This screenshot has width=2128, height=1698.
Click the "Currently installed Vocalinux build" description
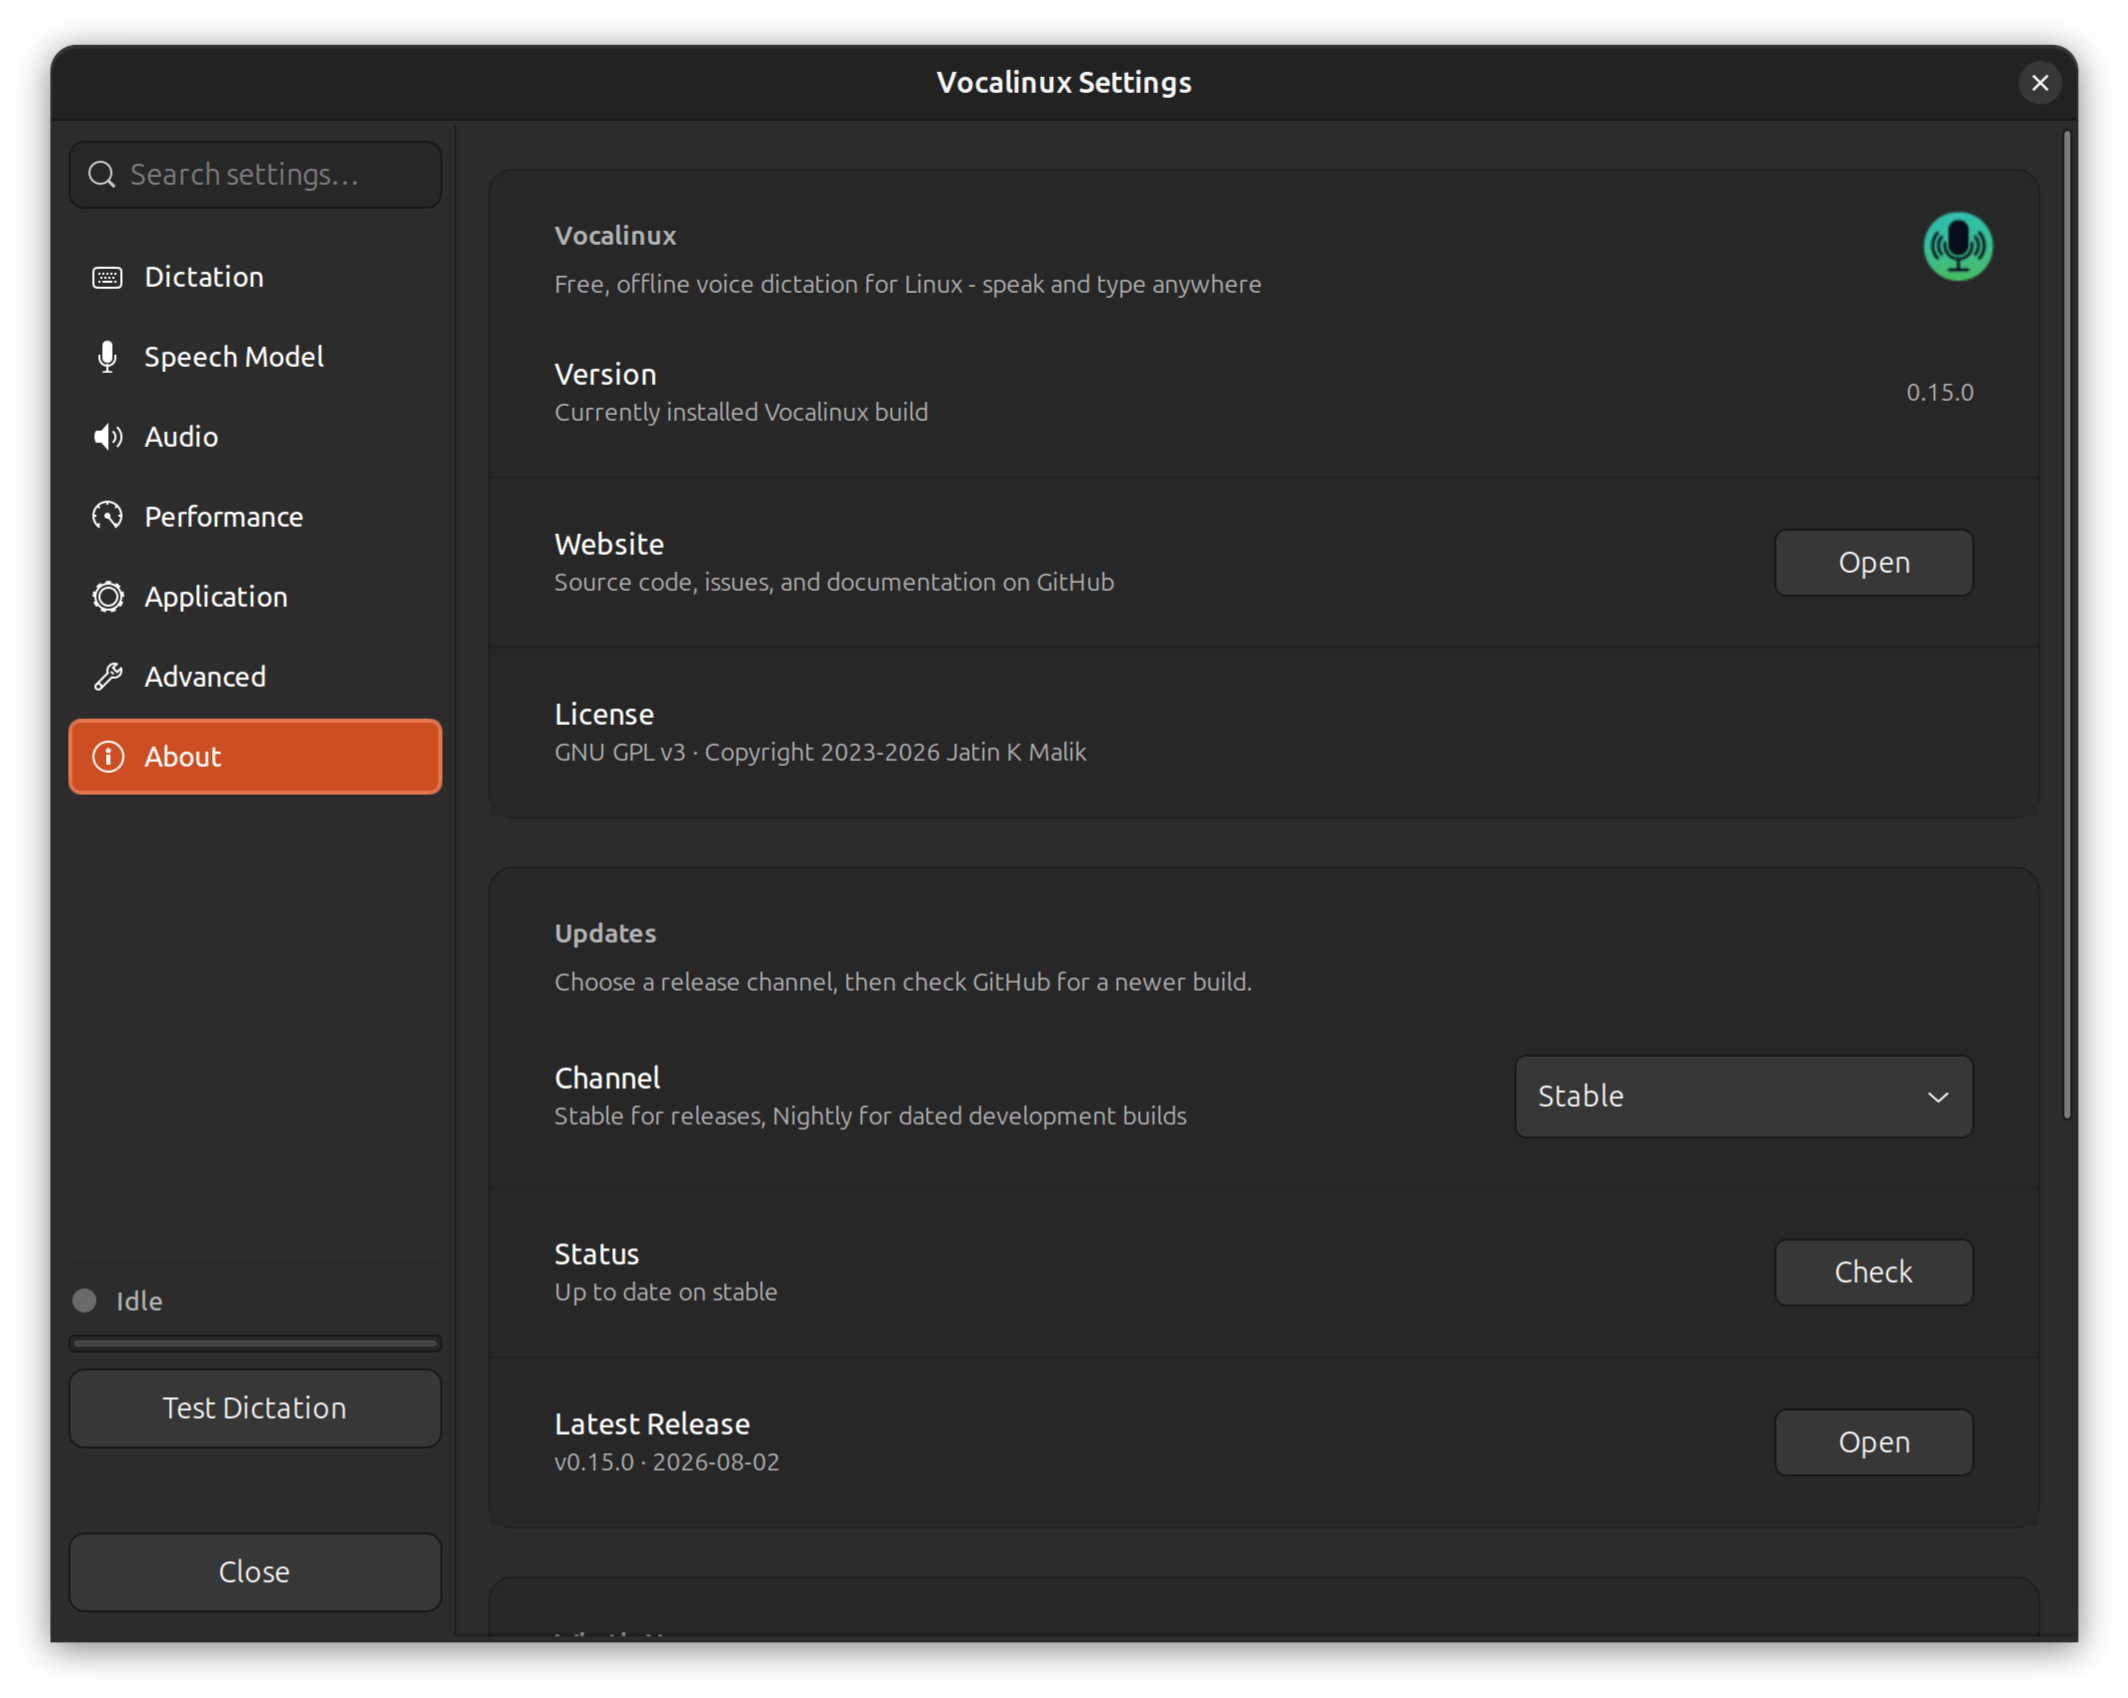pos(741,412)
